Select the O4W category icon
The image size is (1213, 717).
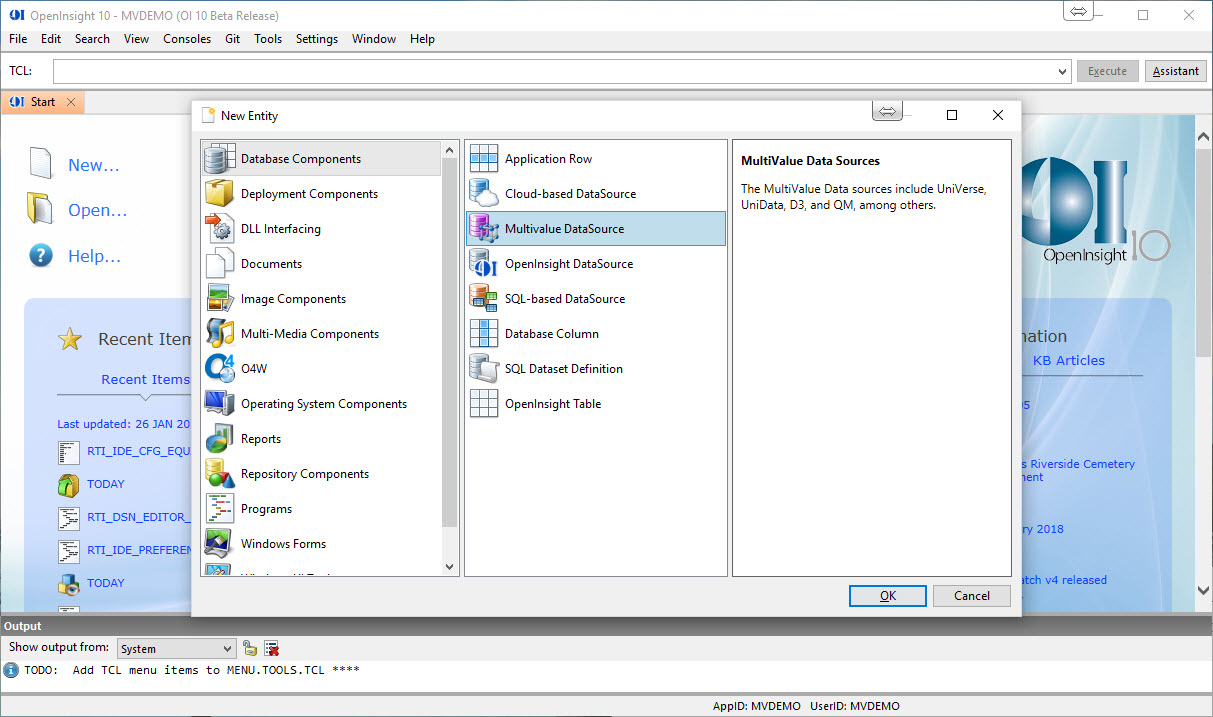(219, 369)
